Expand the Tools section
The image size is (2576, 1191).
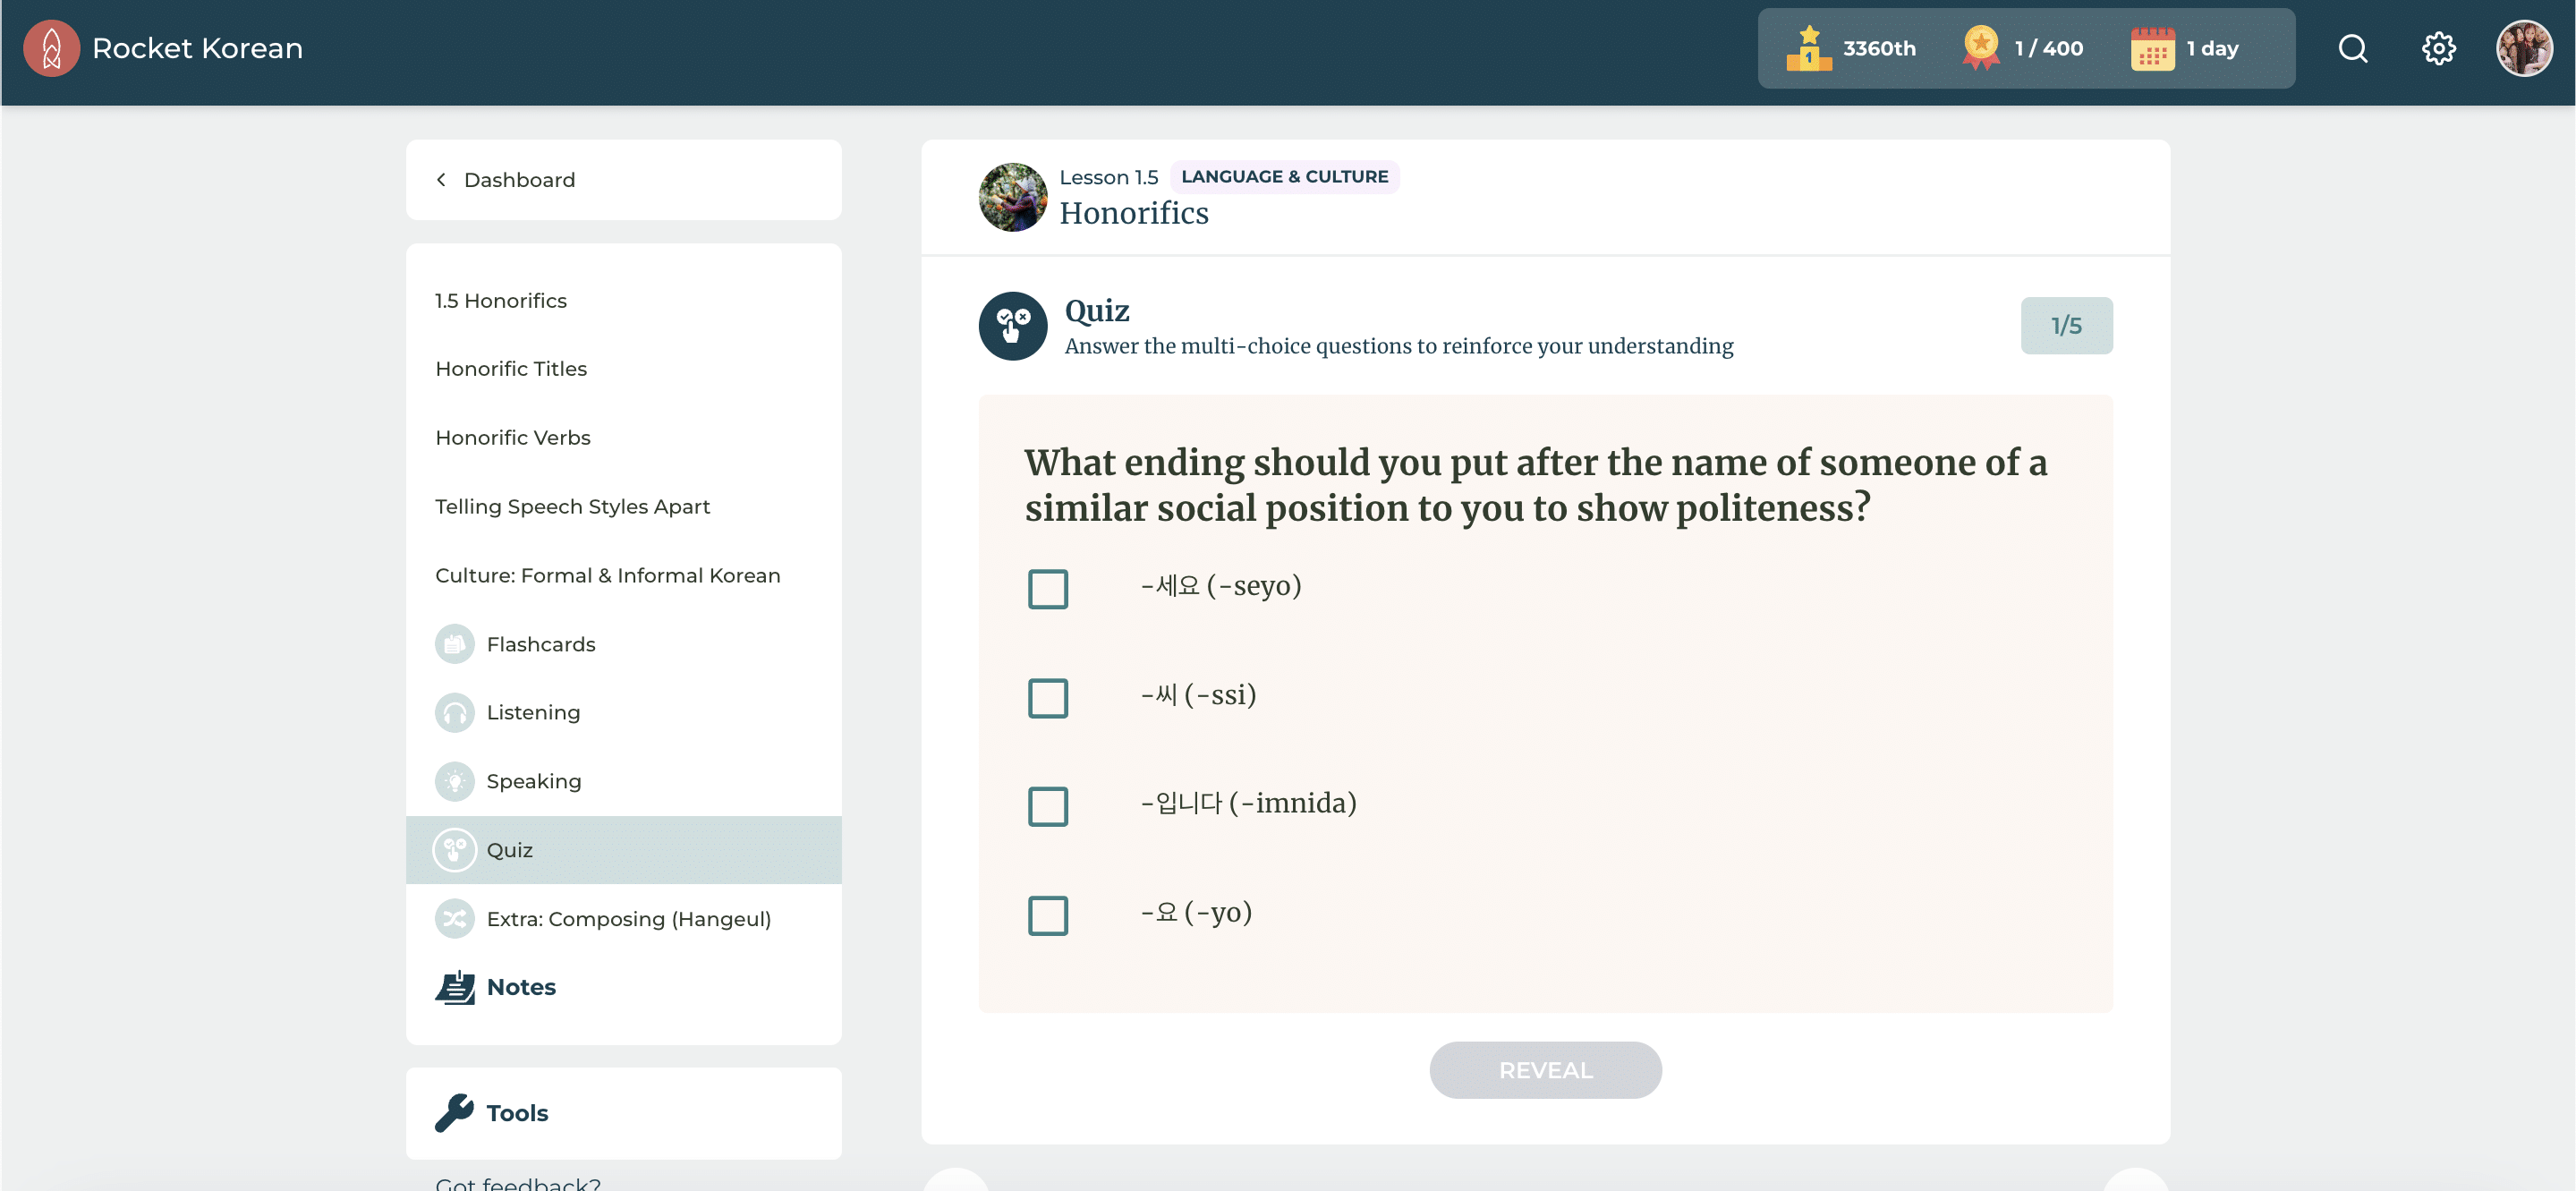[x=517, y=1113]
